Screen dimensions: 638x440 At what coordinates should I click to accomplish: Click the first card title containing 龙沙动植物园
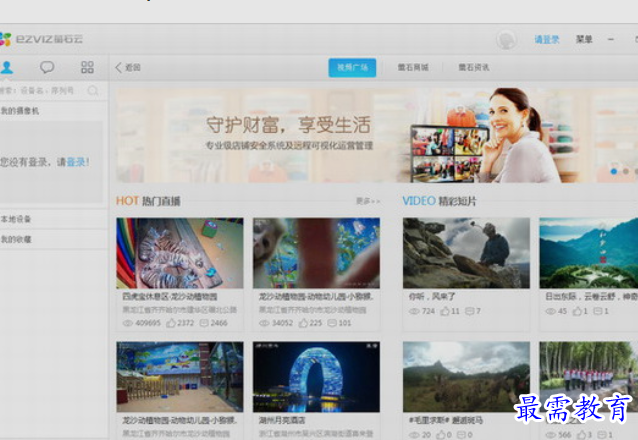coord(170,297)
